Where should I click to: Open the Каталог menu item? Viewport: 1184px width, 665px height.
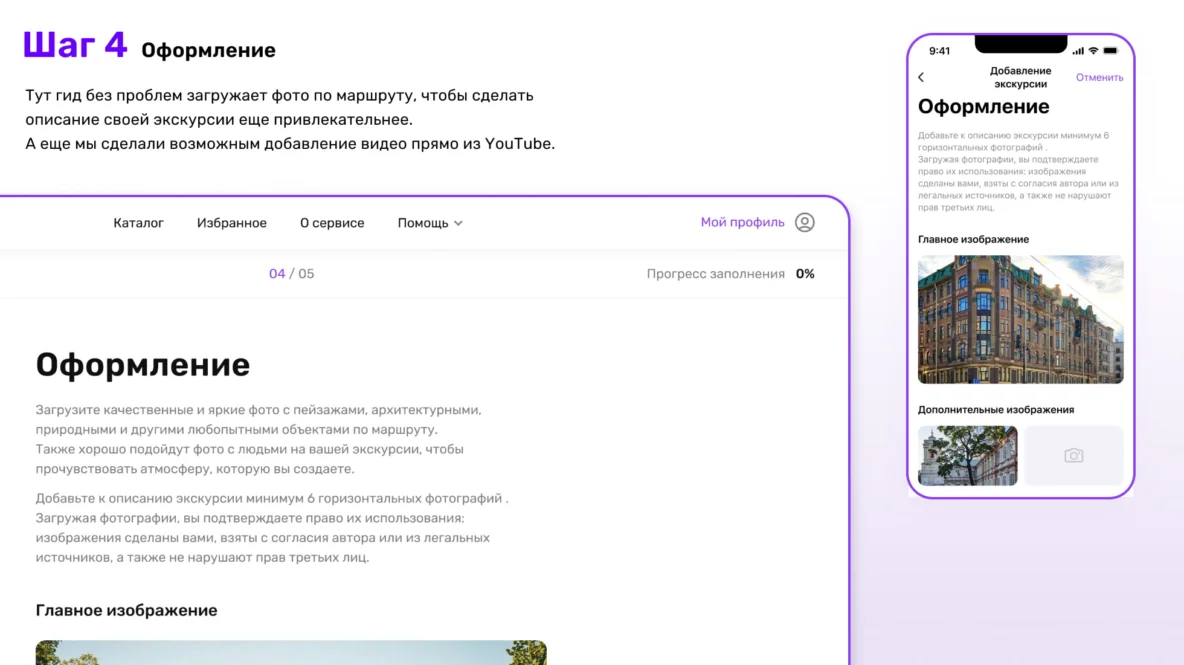[x=138, y=223]
